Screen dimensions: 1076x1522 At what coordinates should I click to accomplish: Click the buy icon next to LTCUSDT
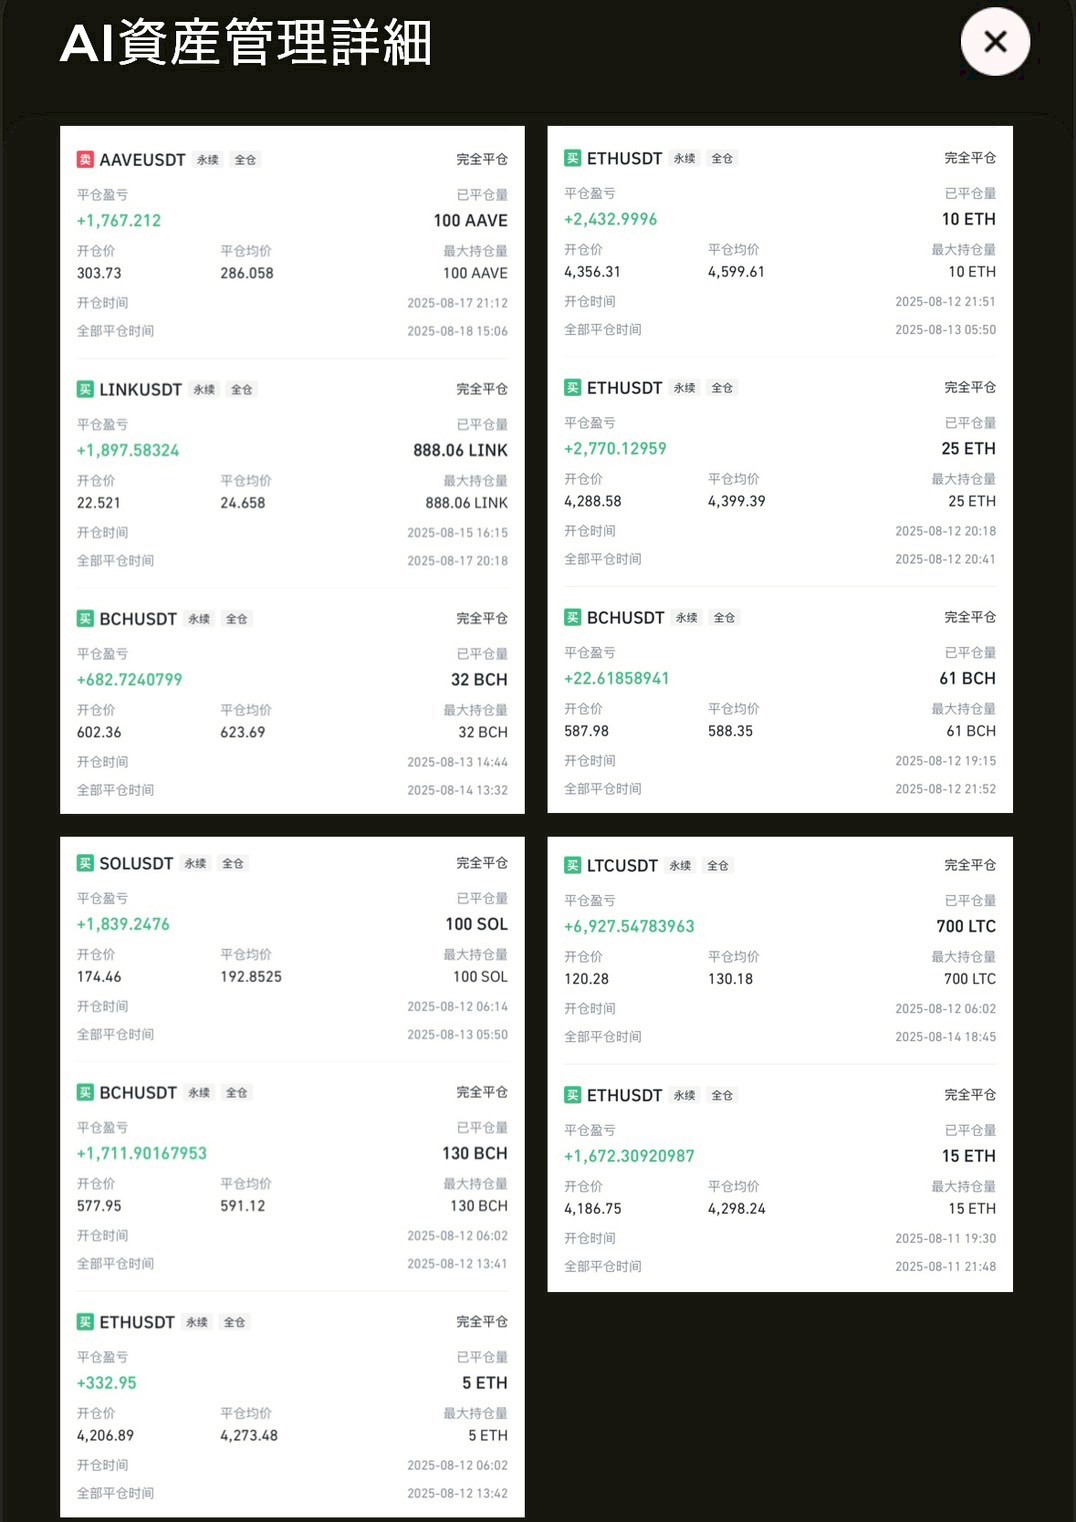click(x=572, y=865)
